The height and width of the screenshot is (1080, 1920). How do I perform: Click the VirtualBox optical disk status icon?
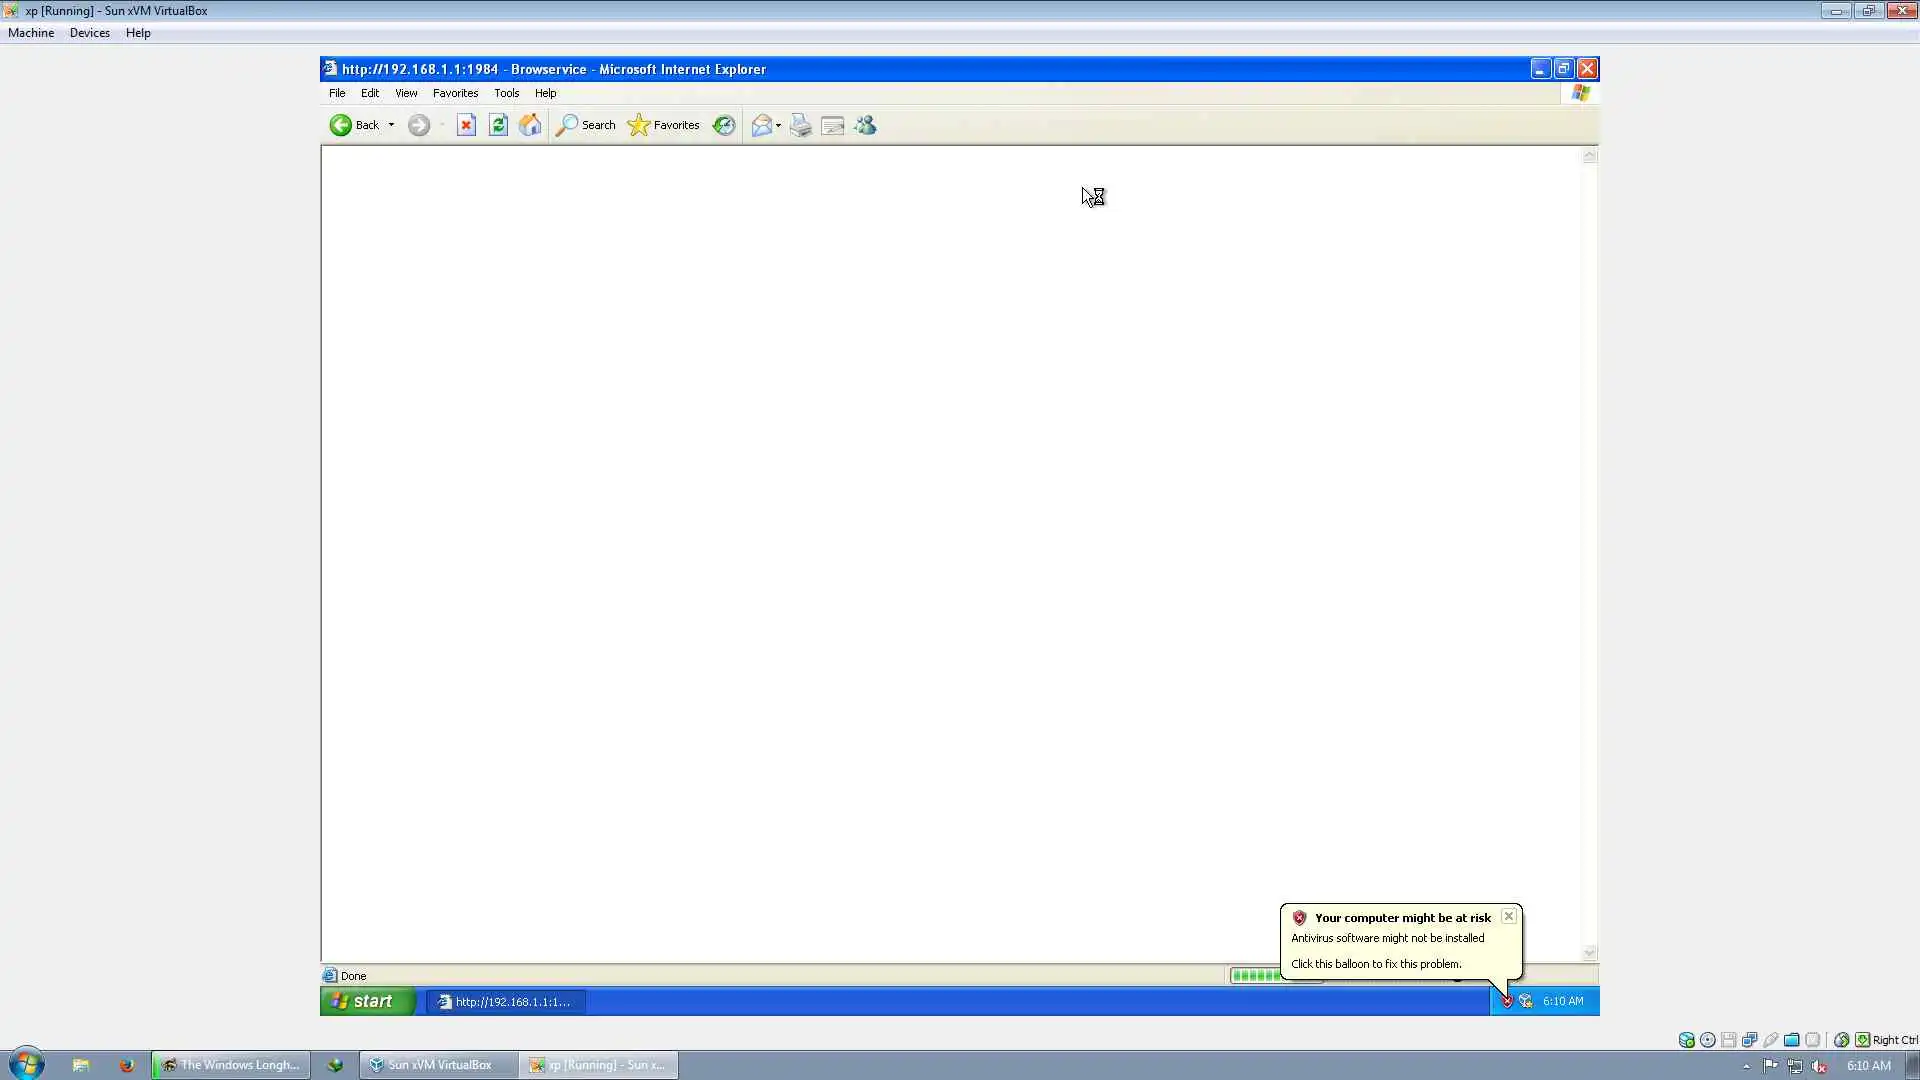tap(1708, 1040)
